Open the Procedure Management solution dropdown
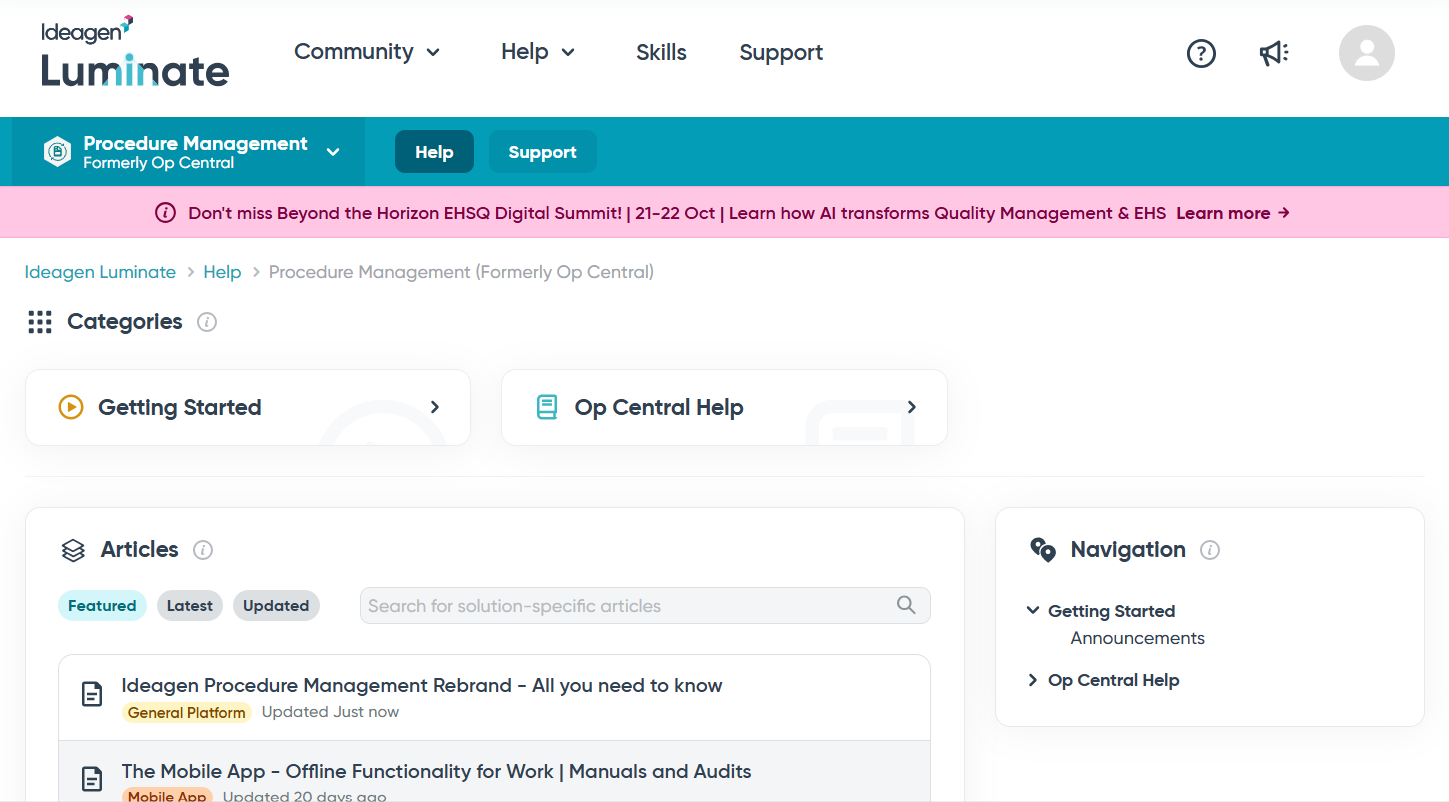Image resolution: width=1449 pixels, height=802 pixels. [189, 152]
